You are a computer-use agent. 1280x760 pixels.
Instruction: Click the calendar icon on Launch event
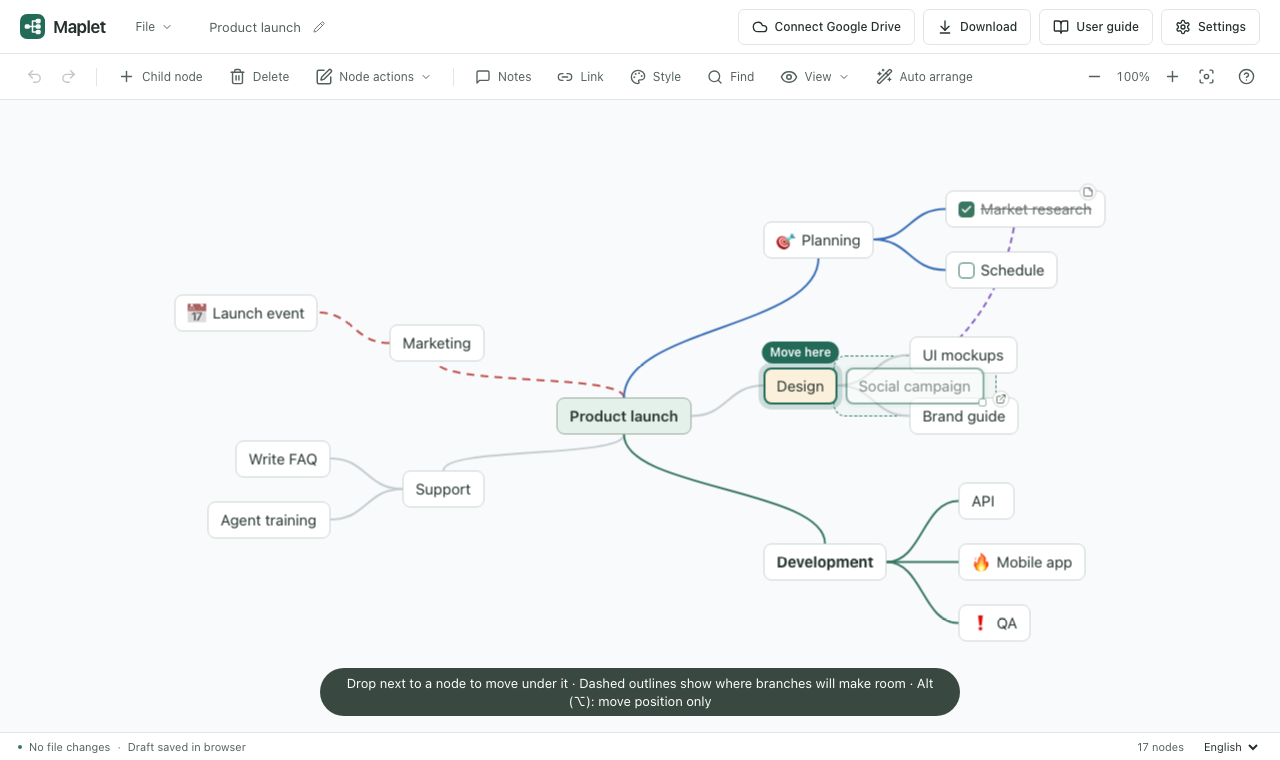197,313
